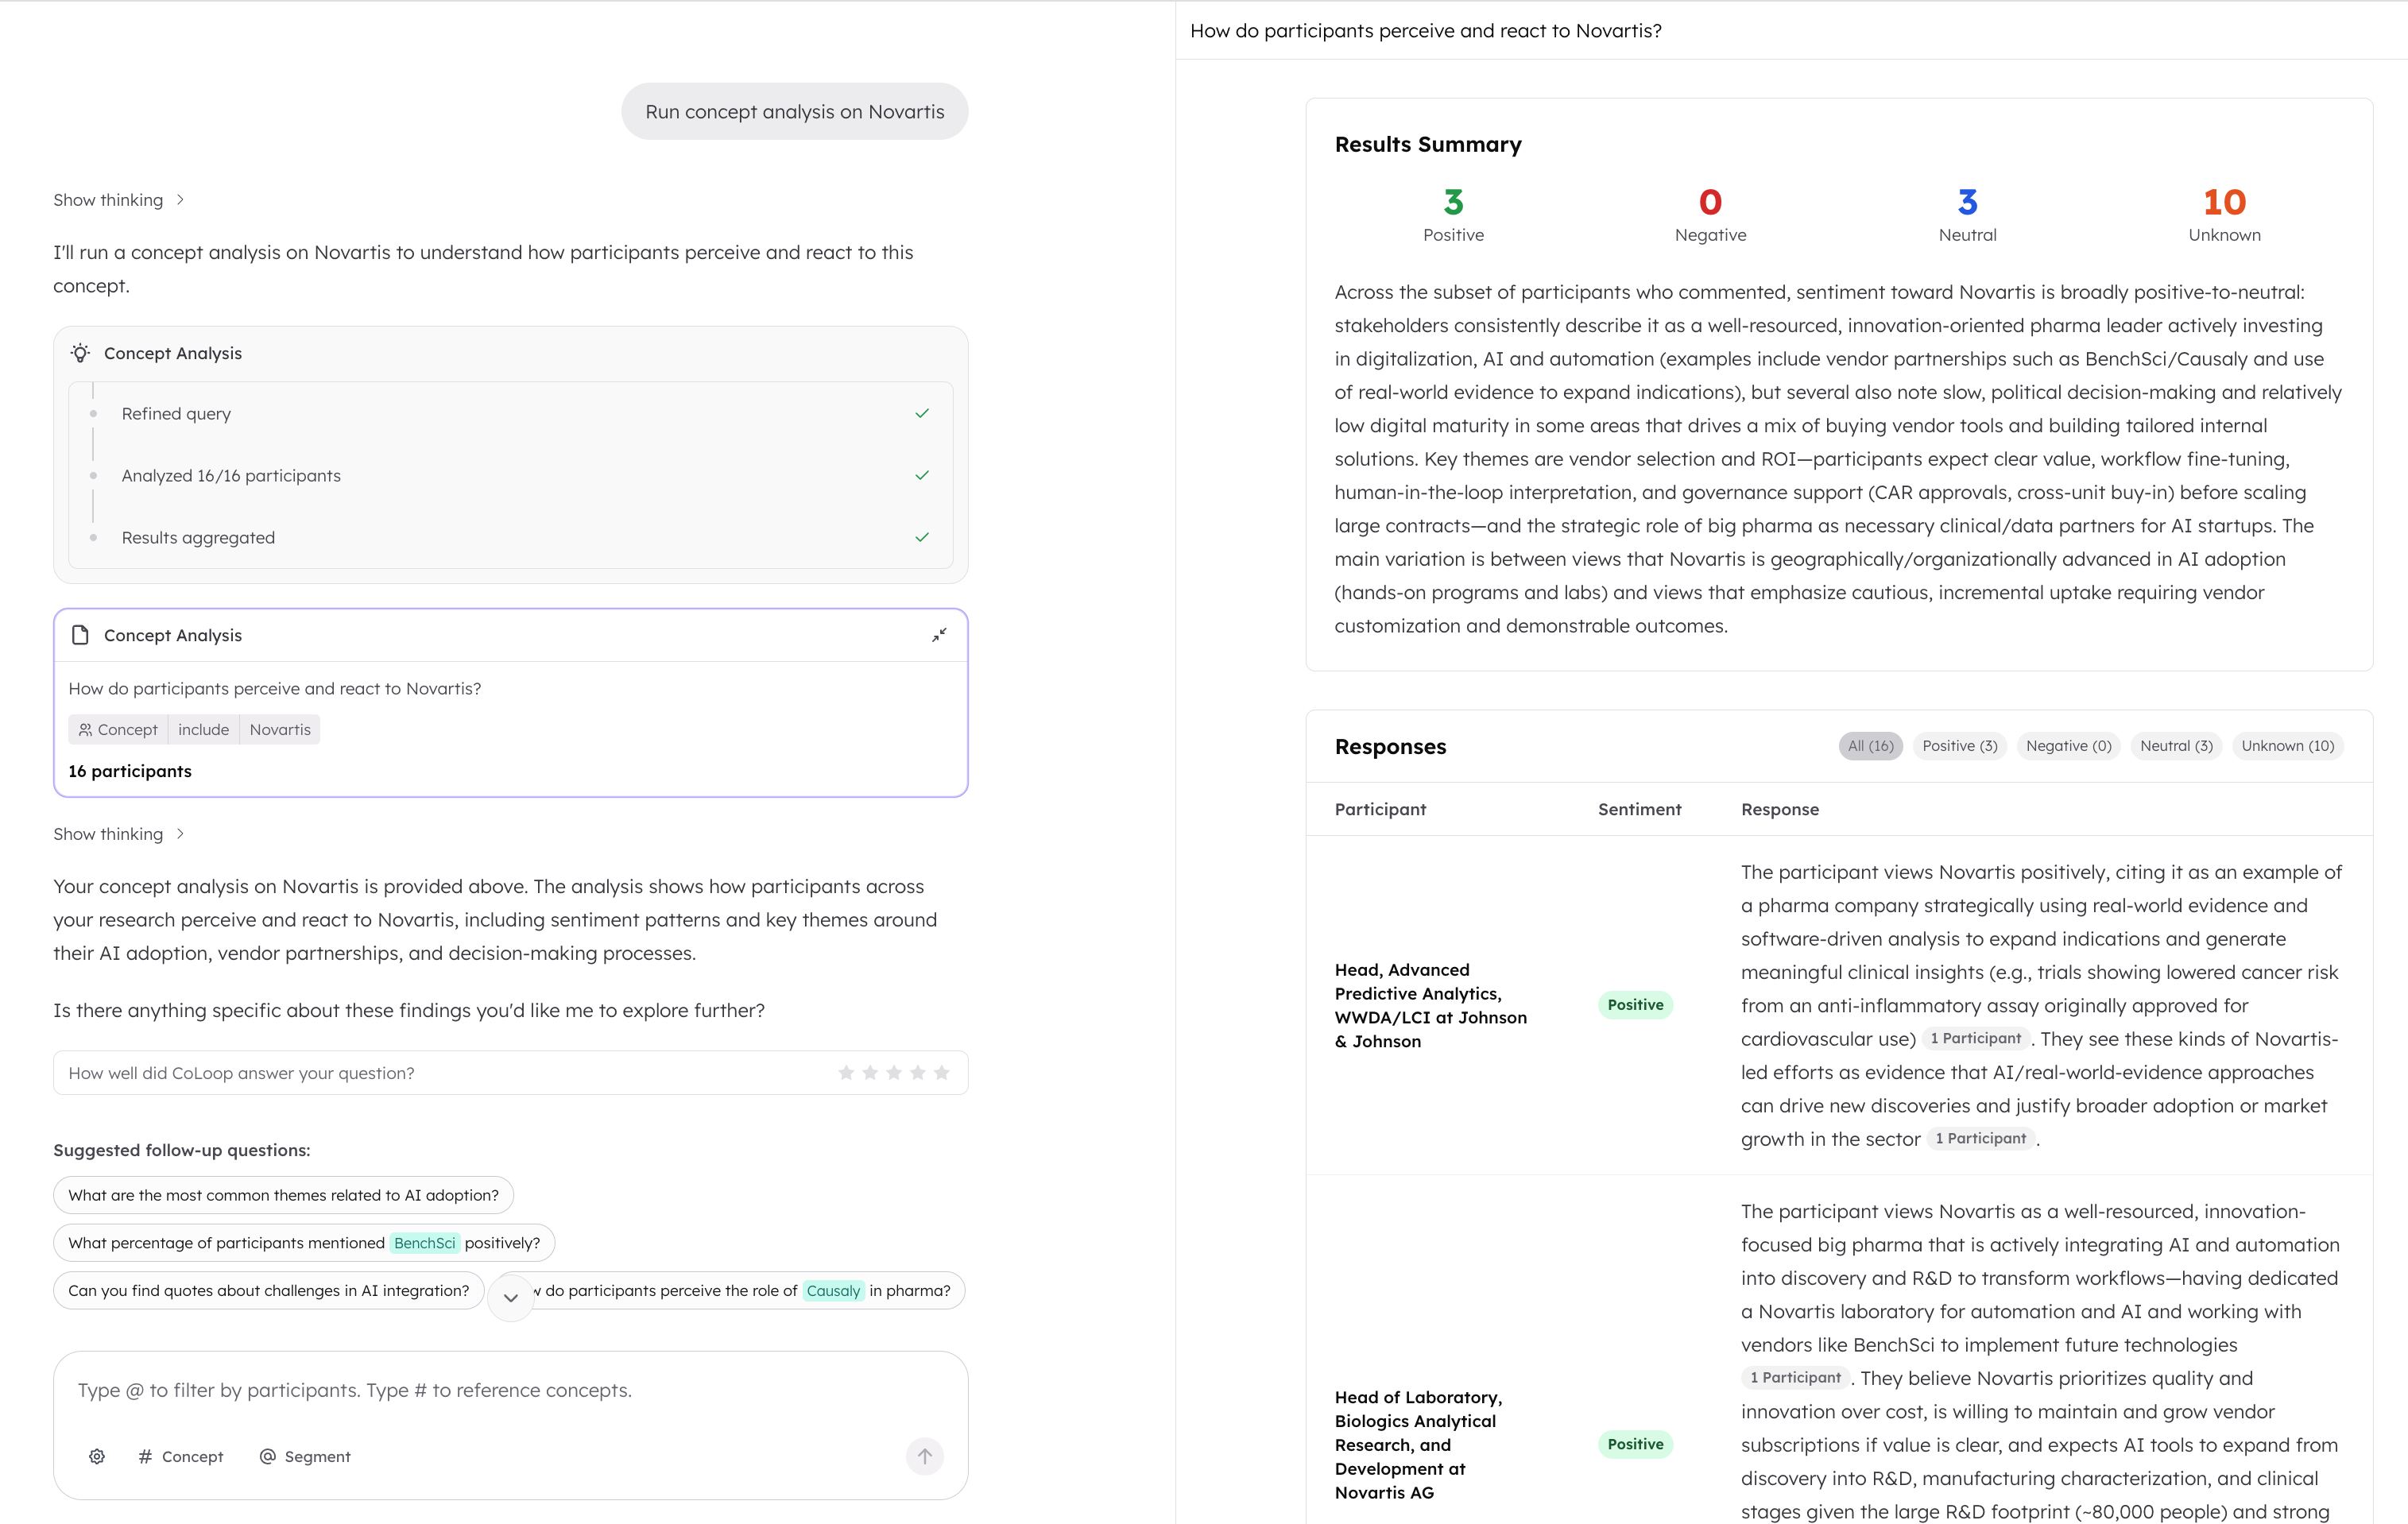Filter responses to Unknown (10)
2408x1524 pixels.
pos(2287,746)
